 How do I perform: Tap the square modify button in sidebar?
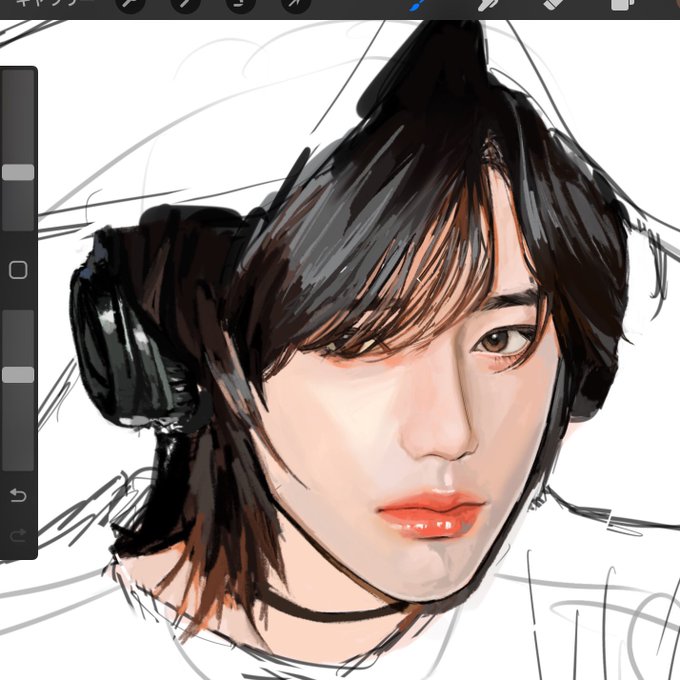[x=18, y=270]
